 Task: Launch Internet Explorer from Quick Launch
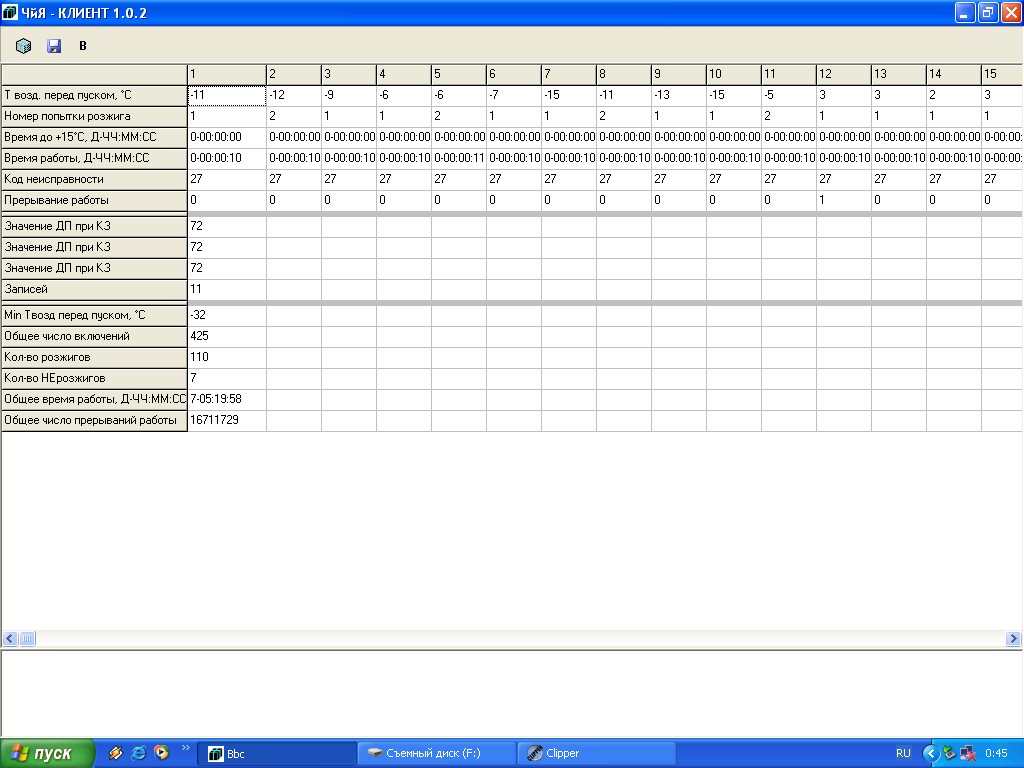point(138,753)
